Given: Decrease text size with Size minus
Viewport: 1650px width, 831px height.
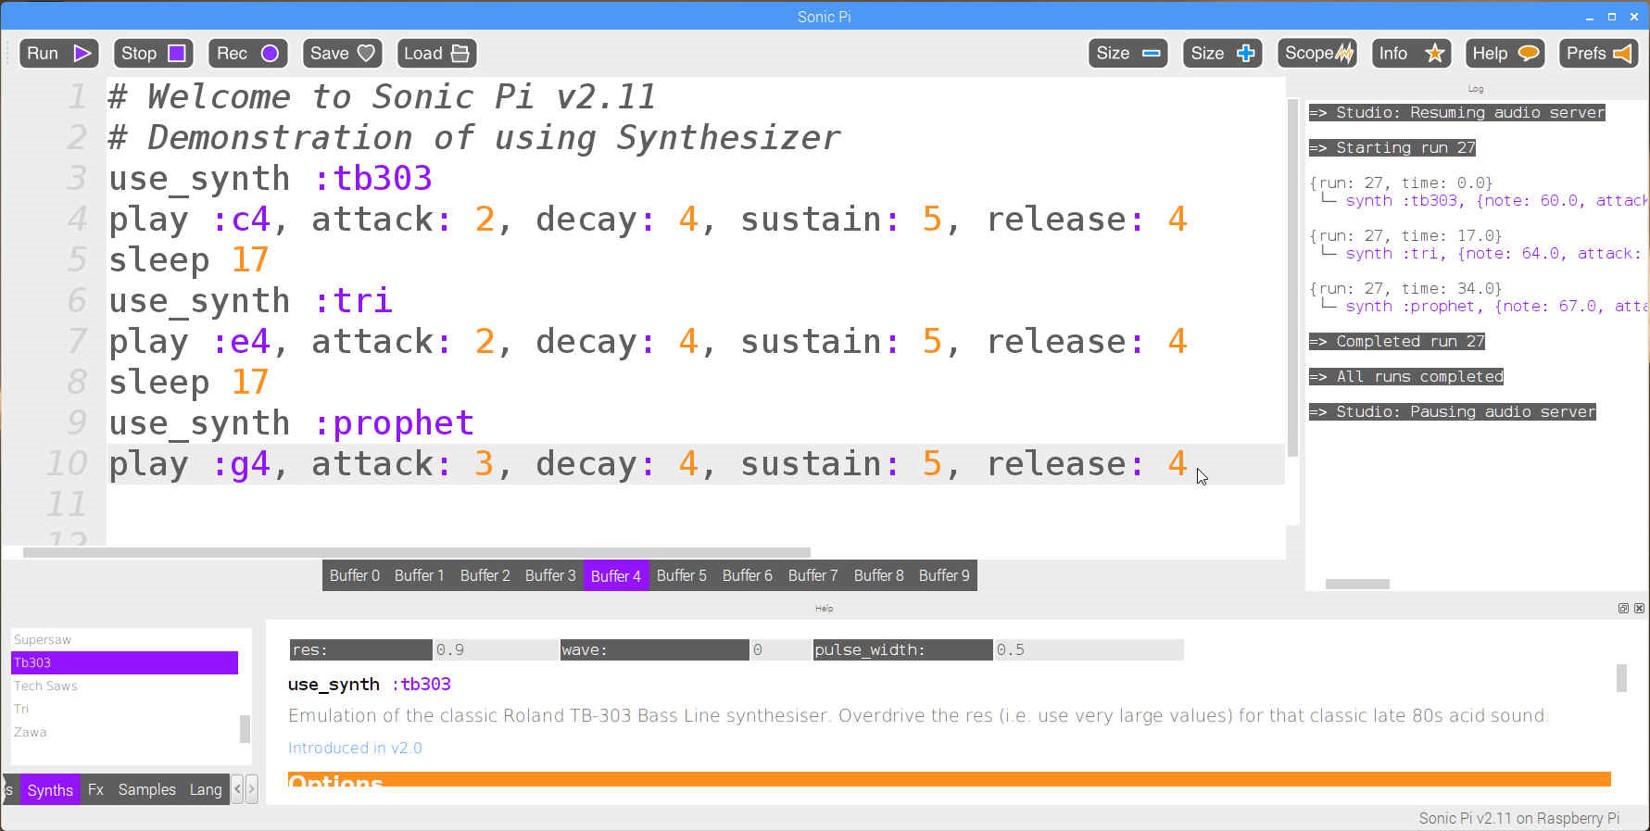Looking at the screenshot, I should 1128,53.
